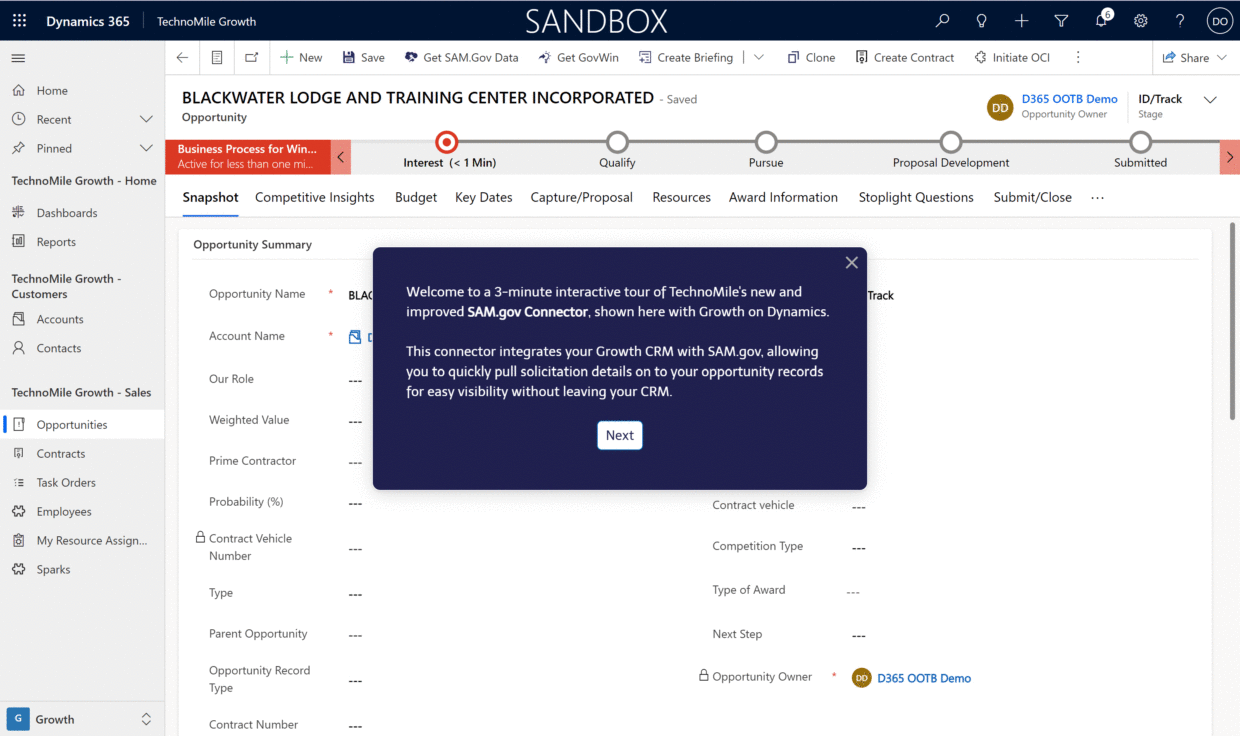1240x736 pixels.
Task: Switch to the Stoplight Questions tab
Action: coord(916,197)
